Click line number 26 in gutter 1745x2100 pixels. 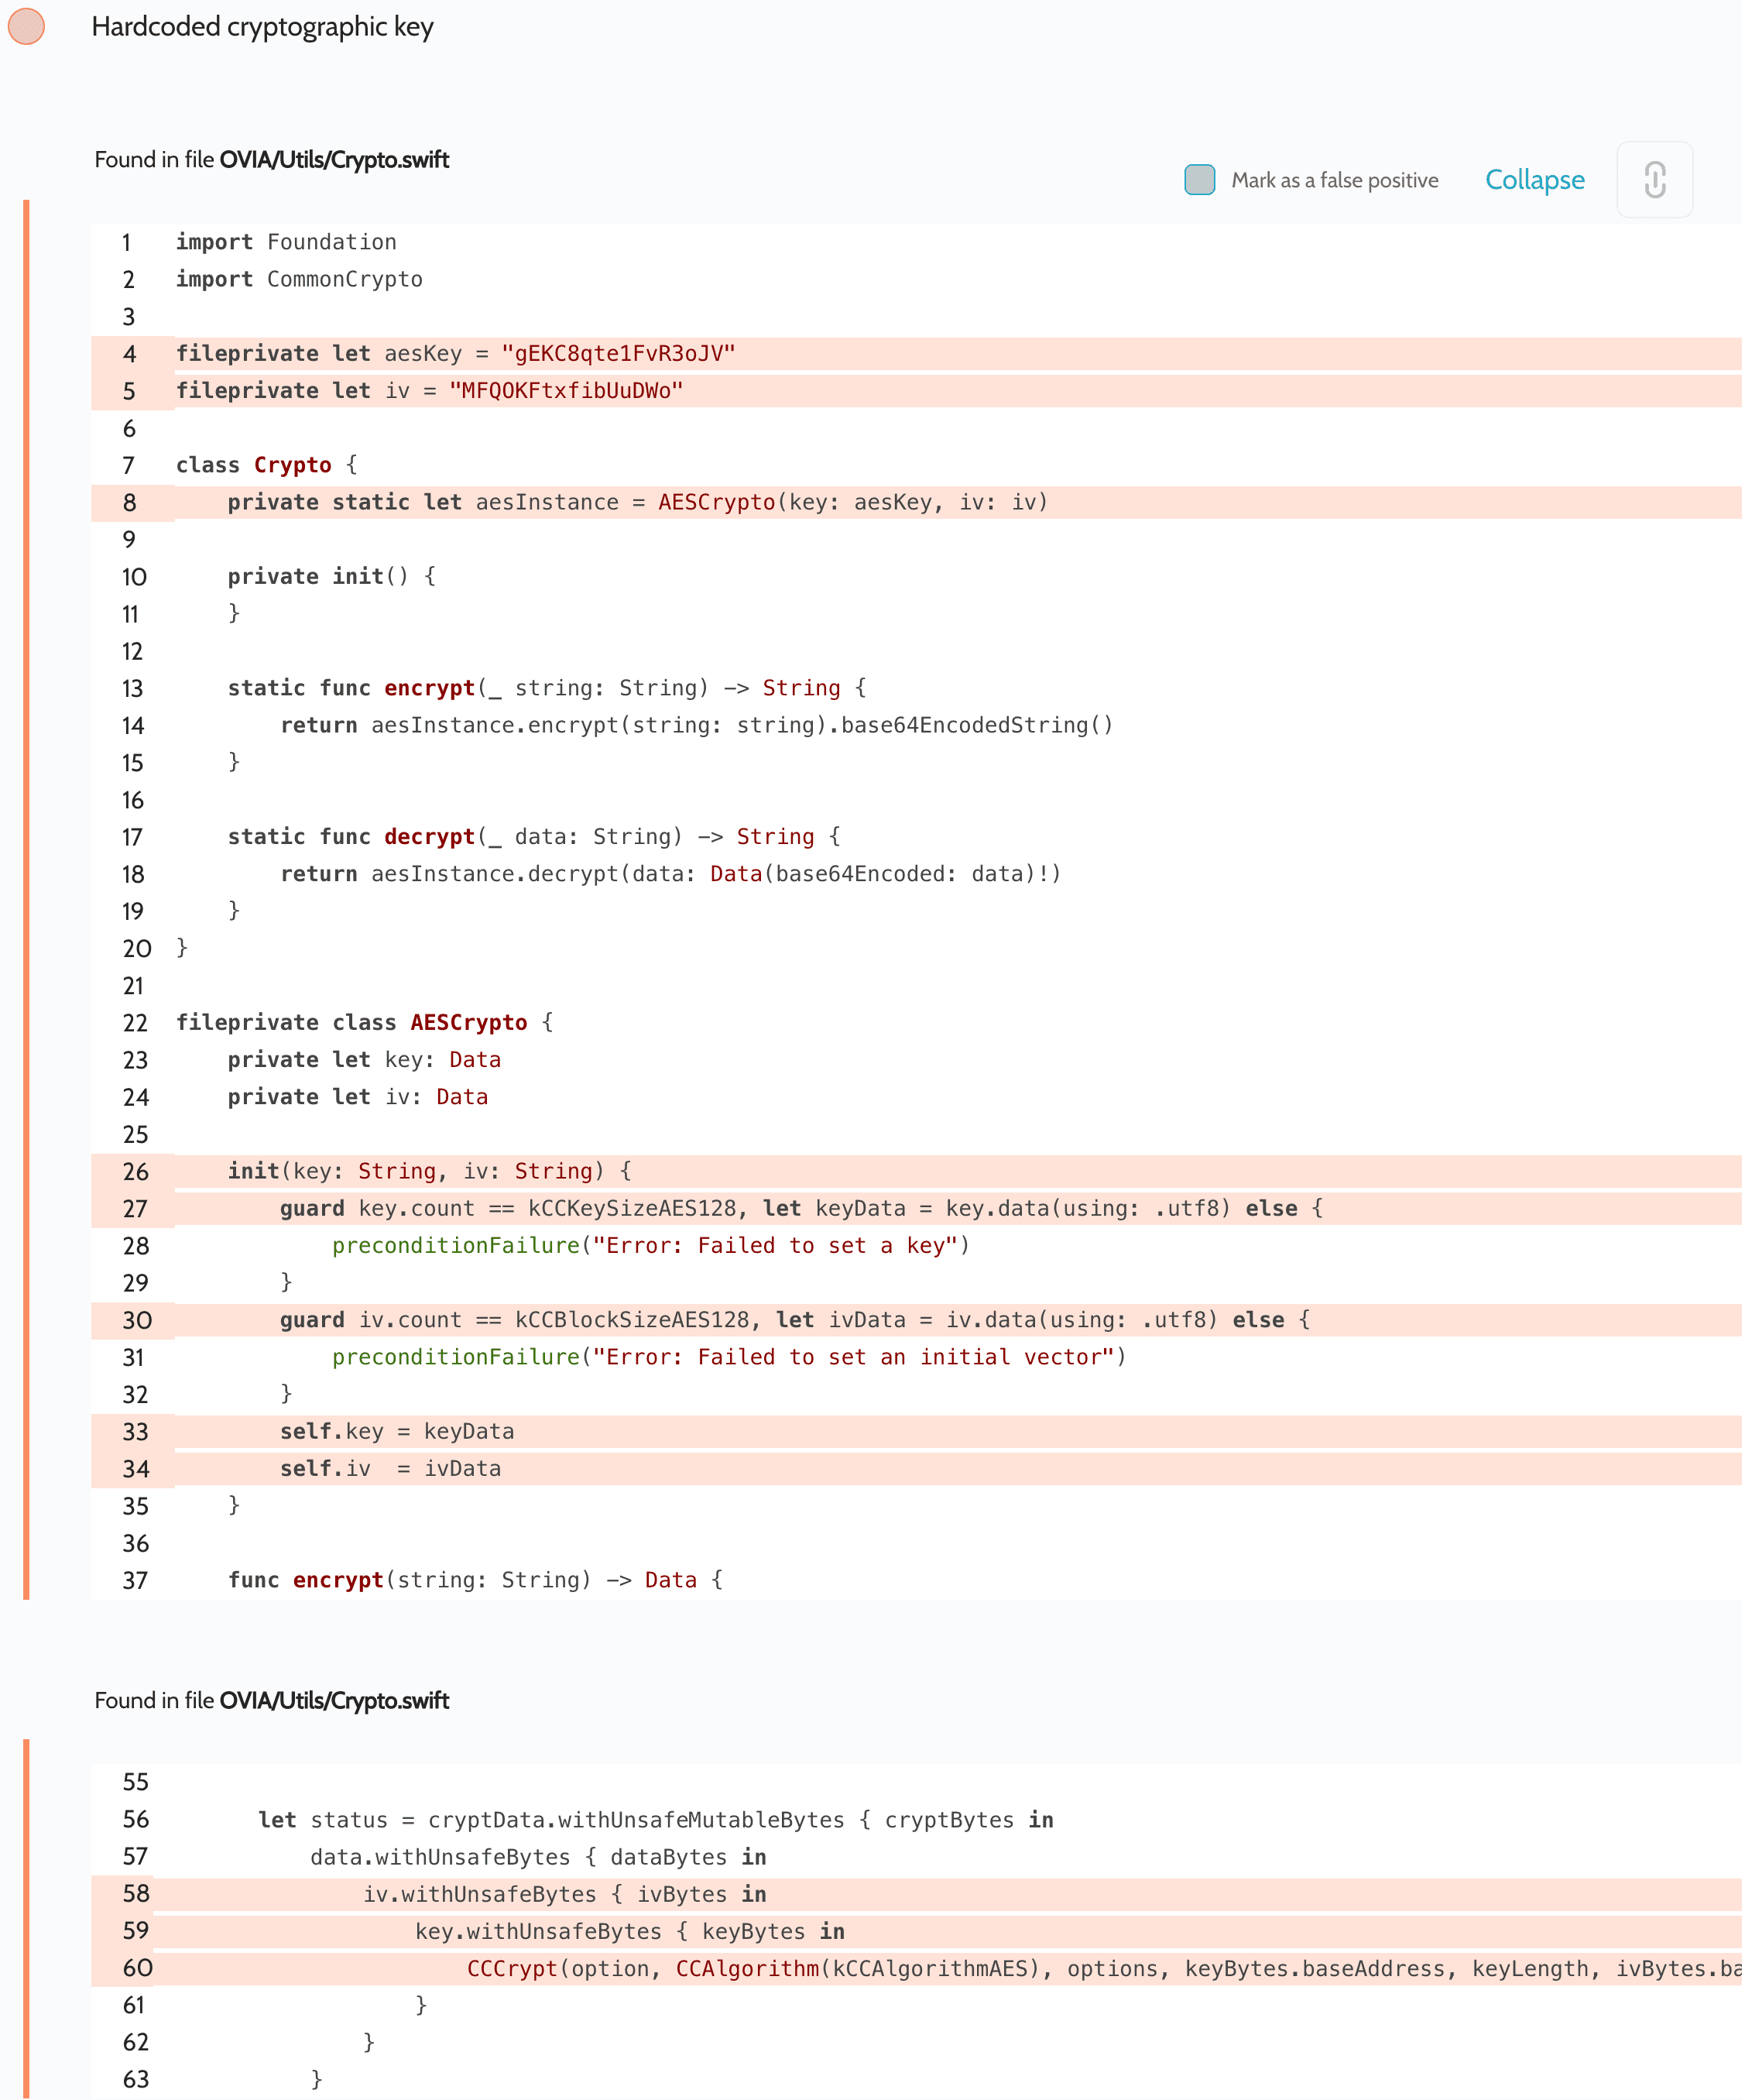pyautogui.click(x=135, y=1172)
